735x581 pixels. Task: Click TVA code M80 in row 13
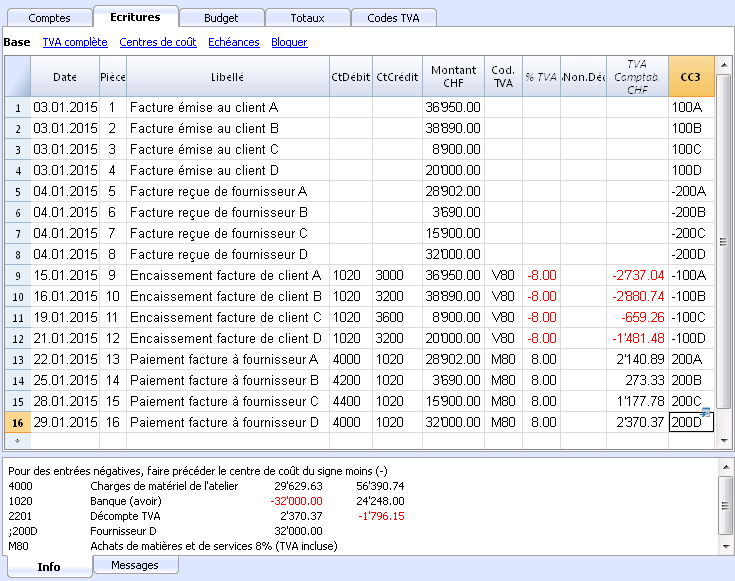(x=503, y=359)
